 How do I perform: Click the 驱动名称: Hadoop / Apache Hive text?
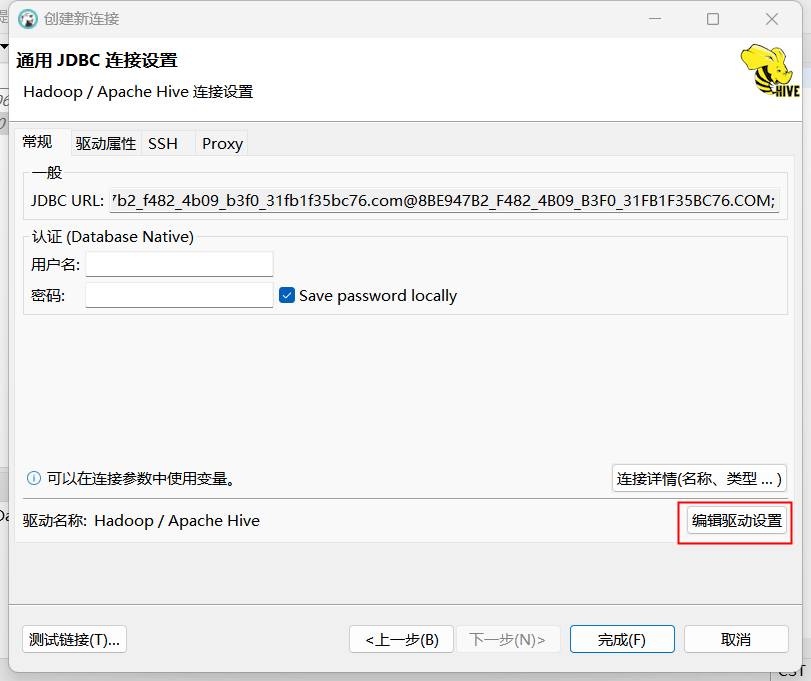[x=141, y=521]
